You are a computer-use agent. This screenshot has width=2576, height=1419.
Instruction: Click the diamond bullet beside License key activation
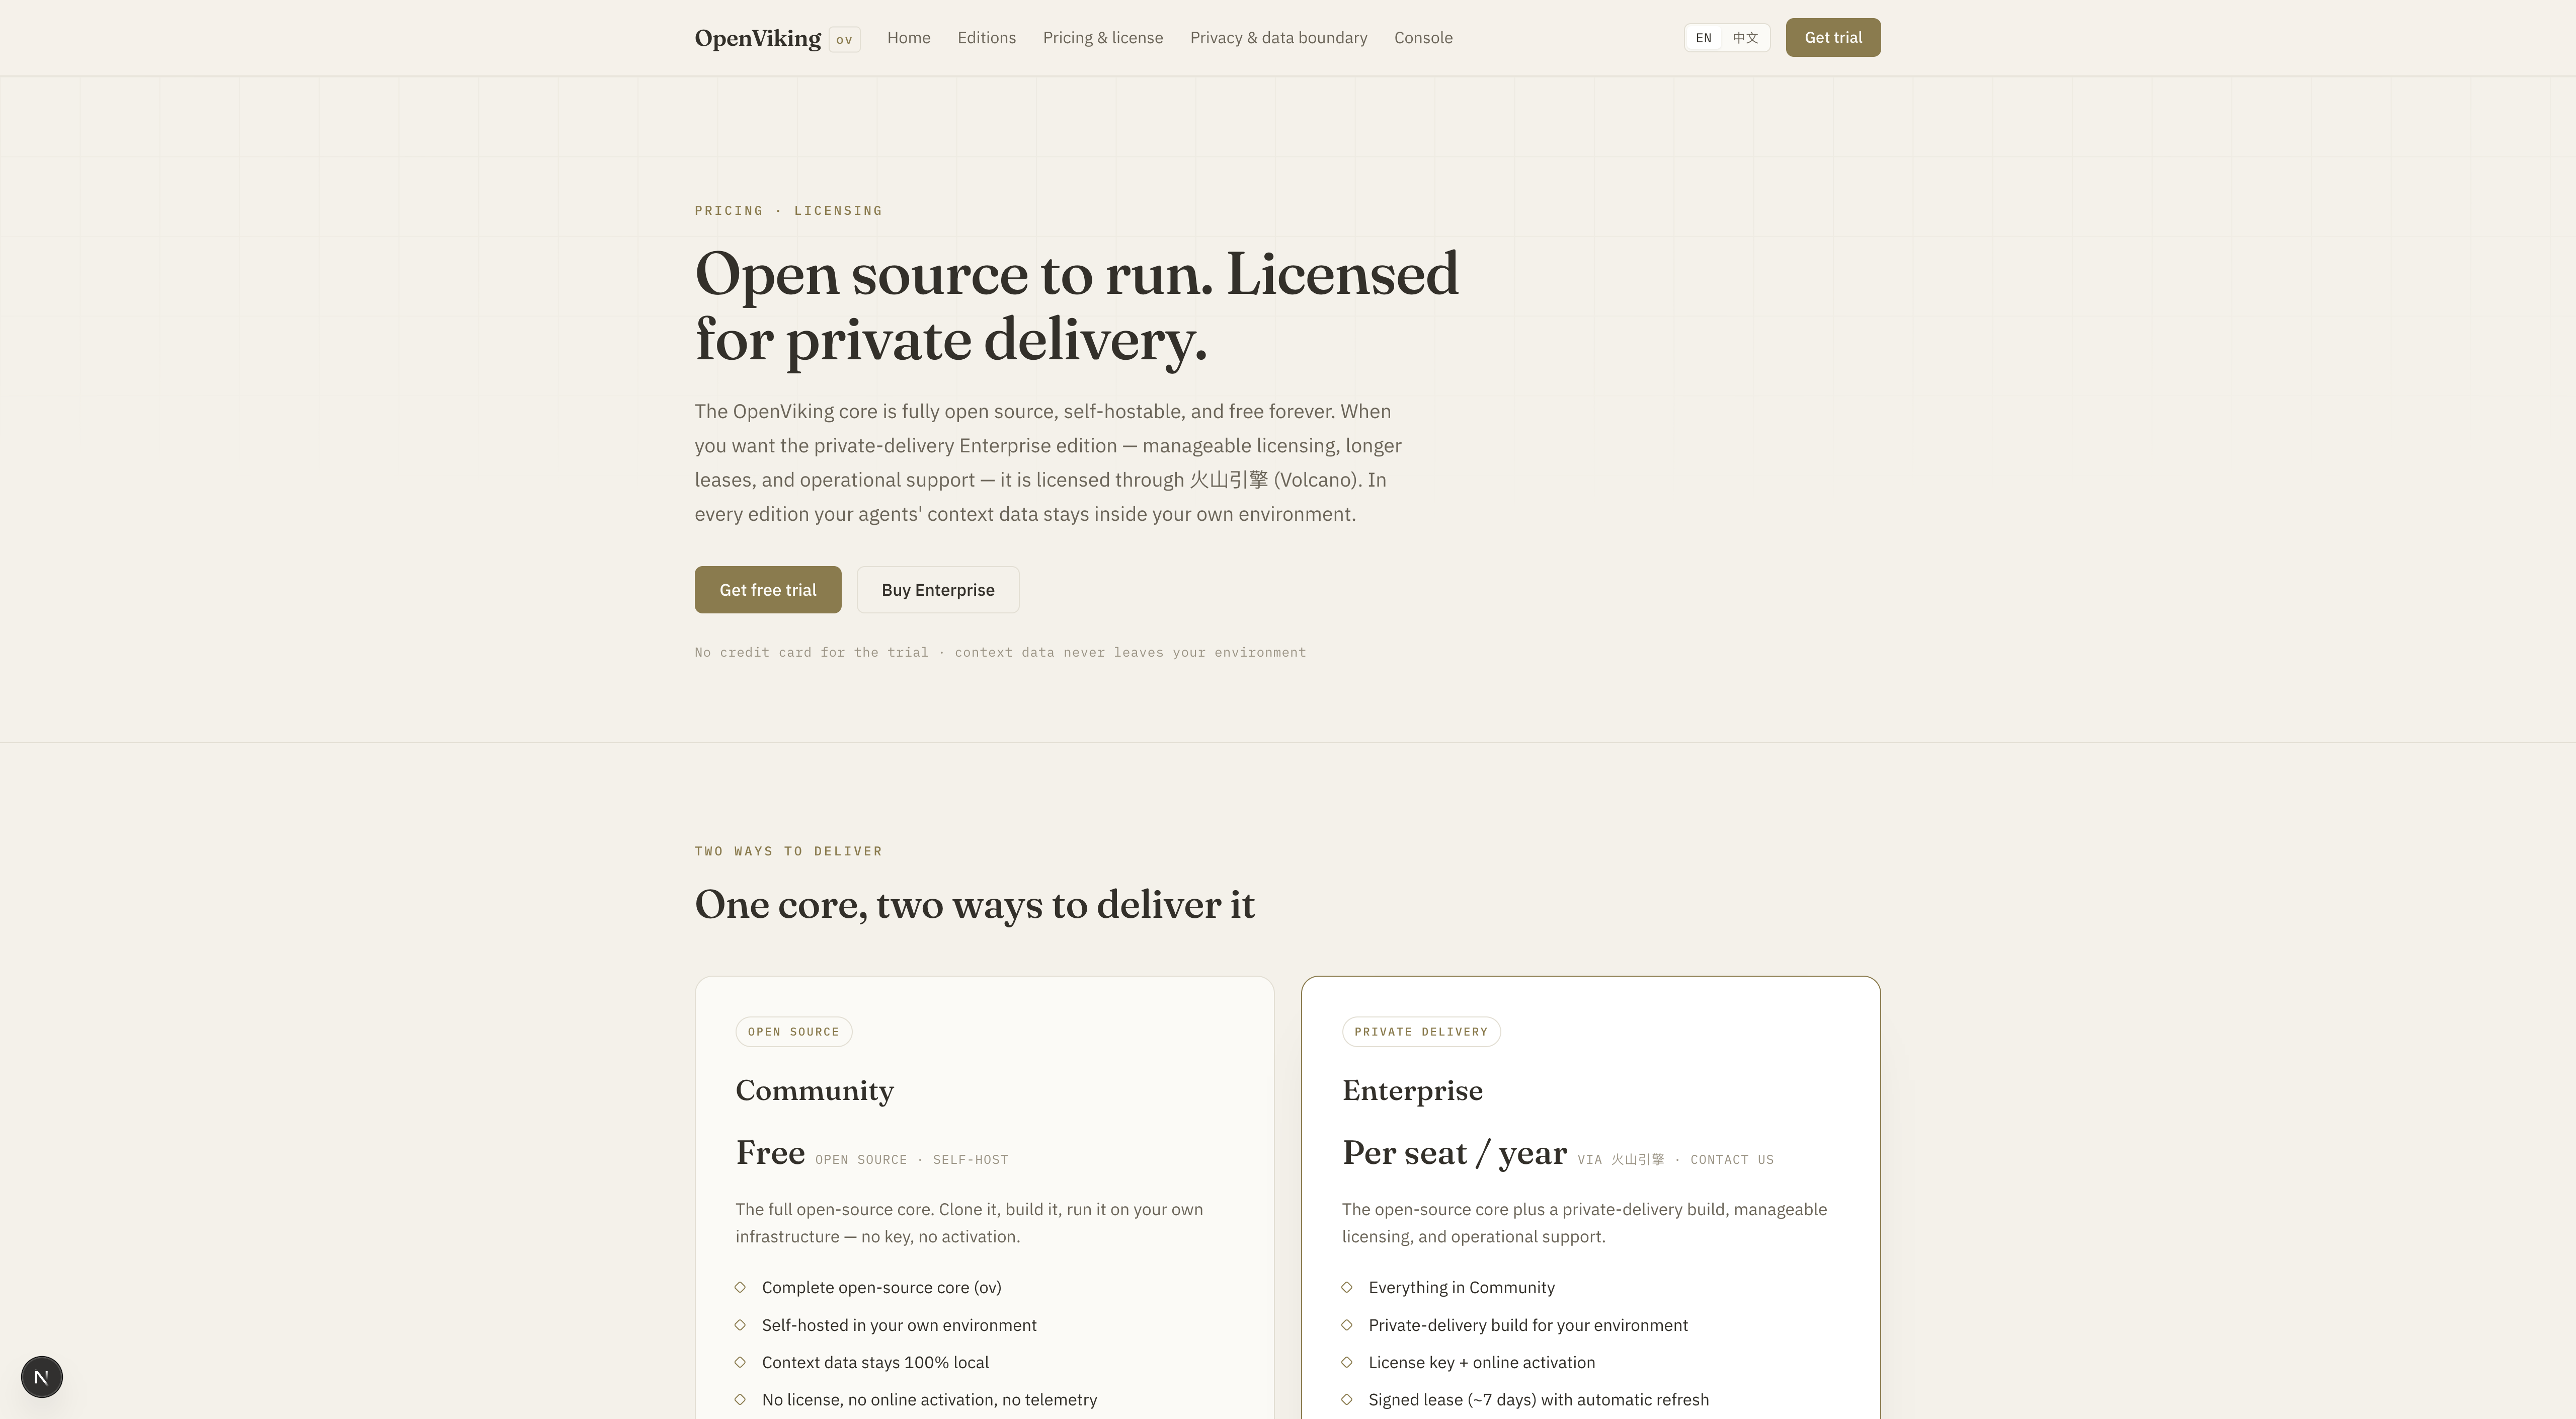pos(1347,1362)
